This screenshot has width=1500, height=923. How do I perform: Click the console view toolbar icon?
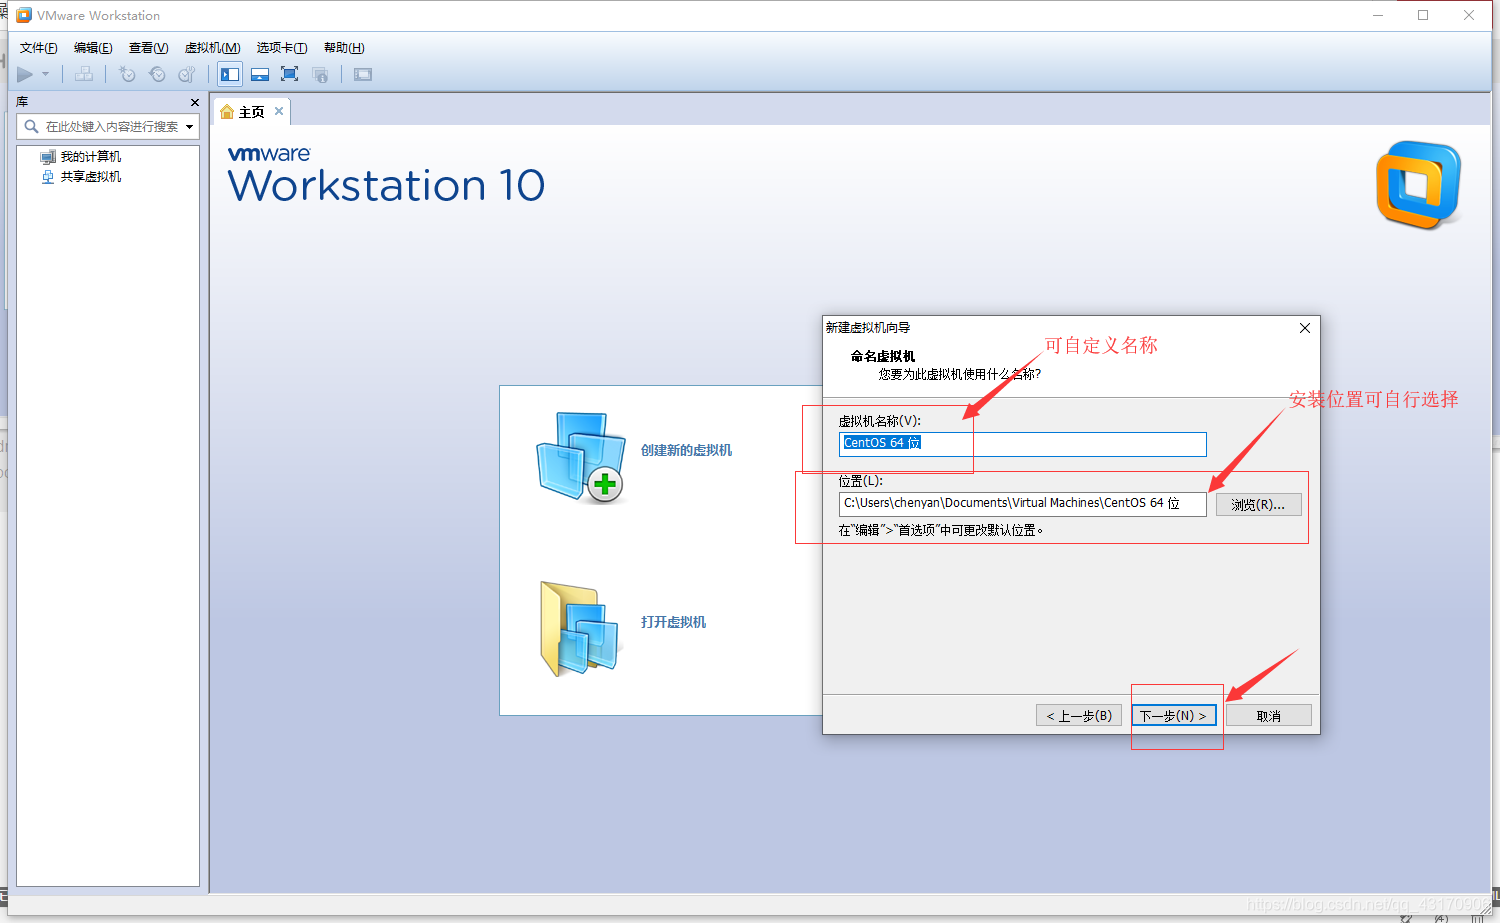[363, 74]
